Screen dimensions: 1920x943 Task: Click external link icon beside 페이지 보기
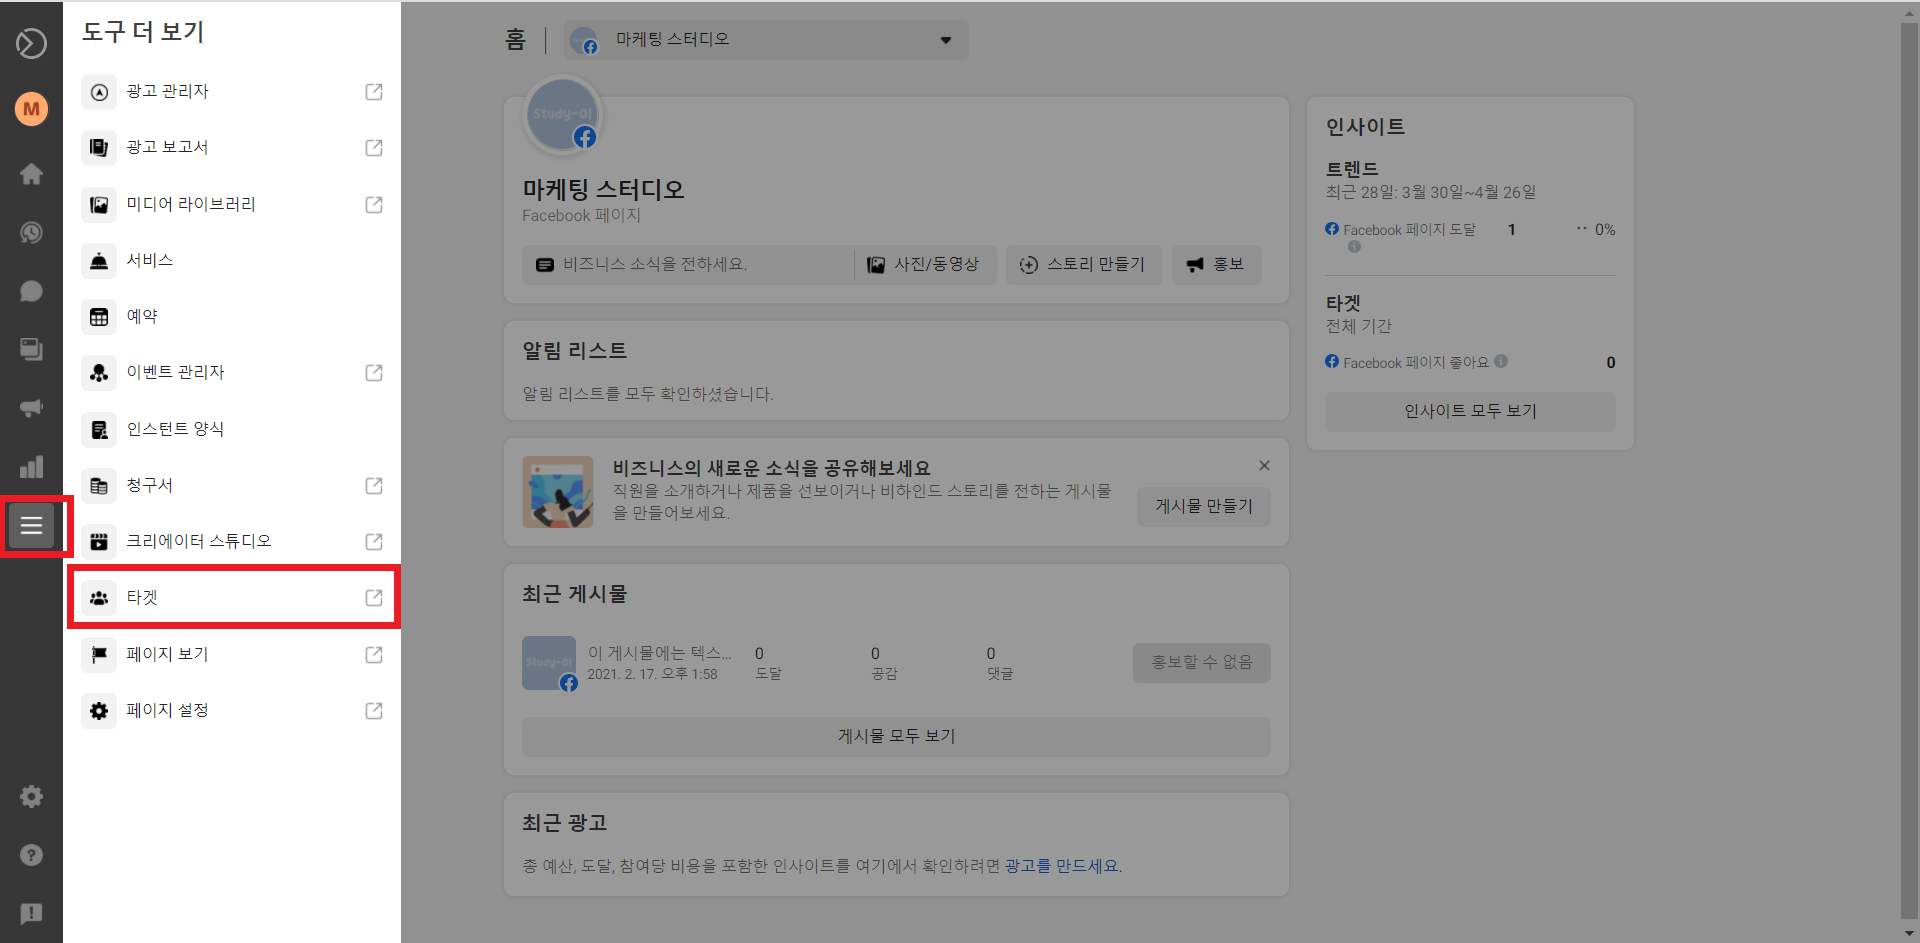374,654
